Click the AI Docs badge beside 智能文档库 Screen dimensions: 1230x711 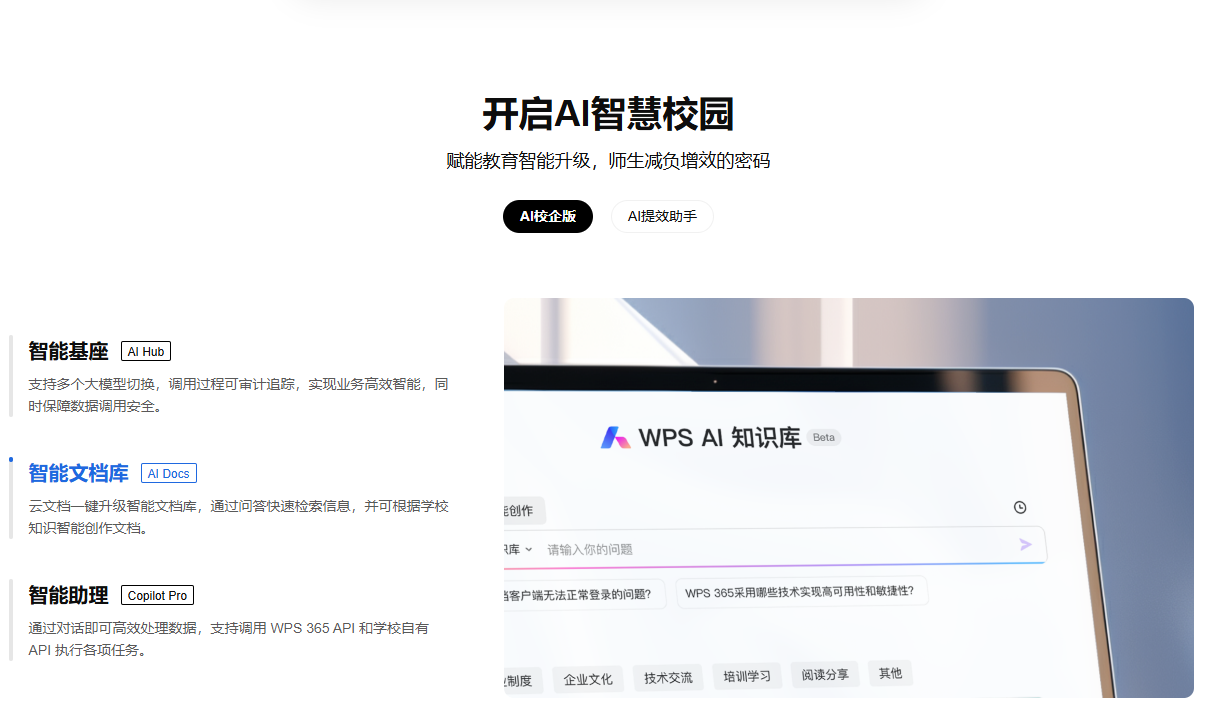pyautogui.click(x=168, y=473)
